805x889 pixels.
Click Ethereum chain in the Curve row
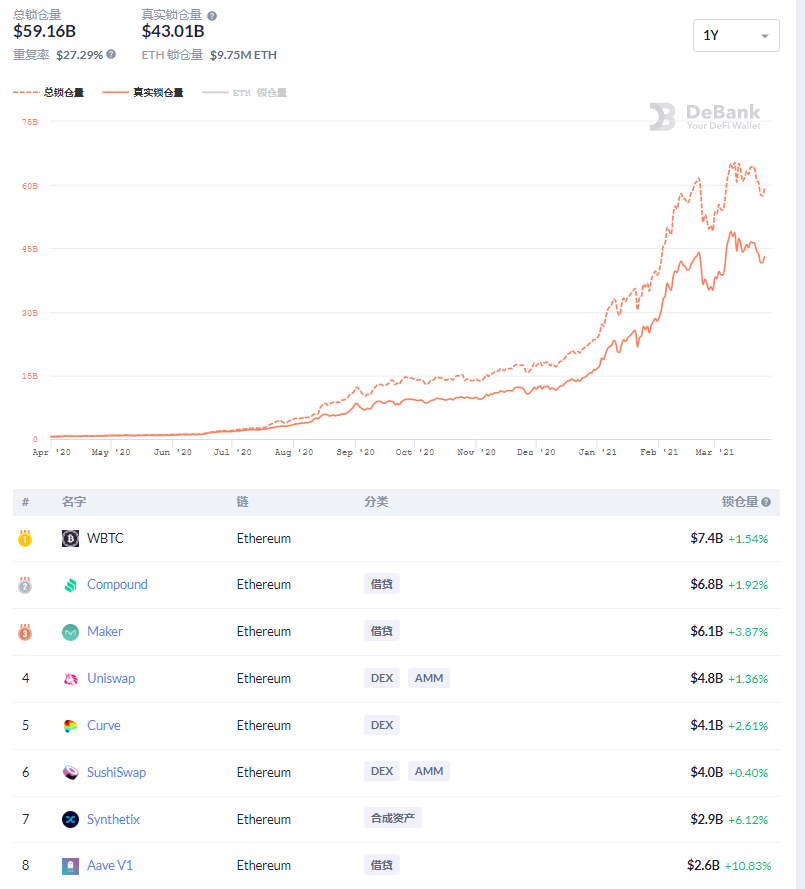(x=264, y=726)
